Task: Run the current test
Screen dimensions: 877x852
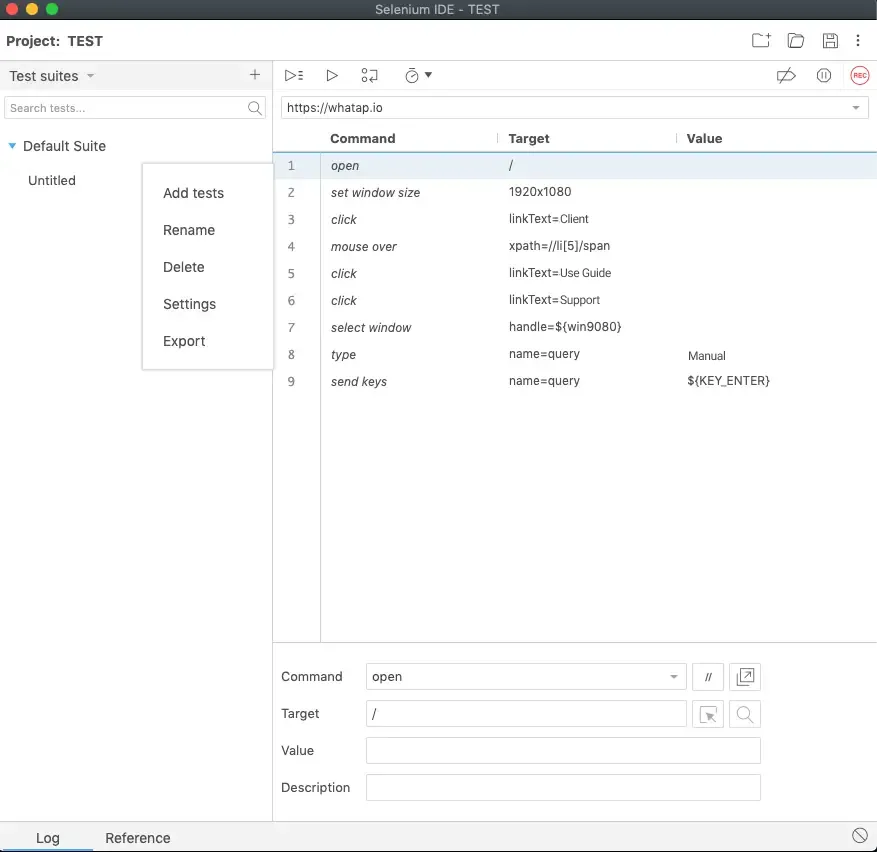Action: [332, 75]
